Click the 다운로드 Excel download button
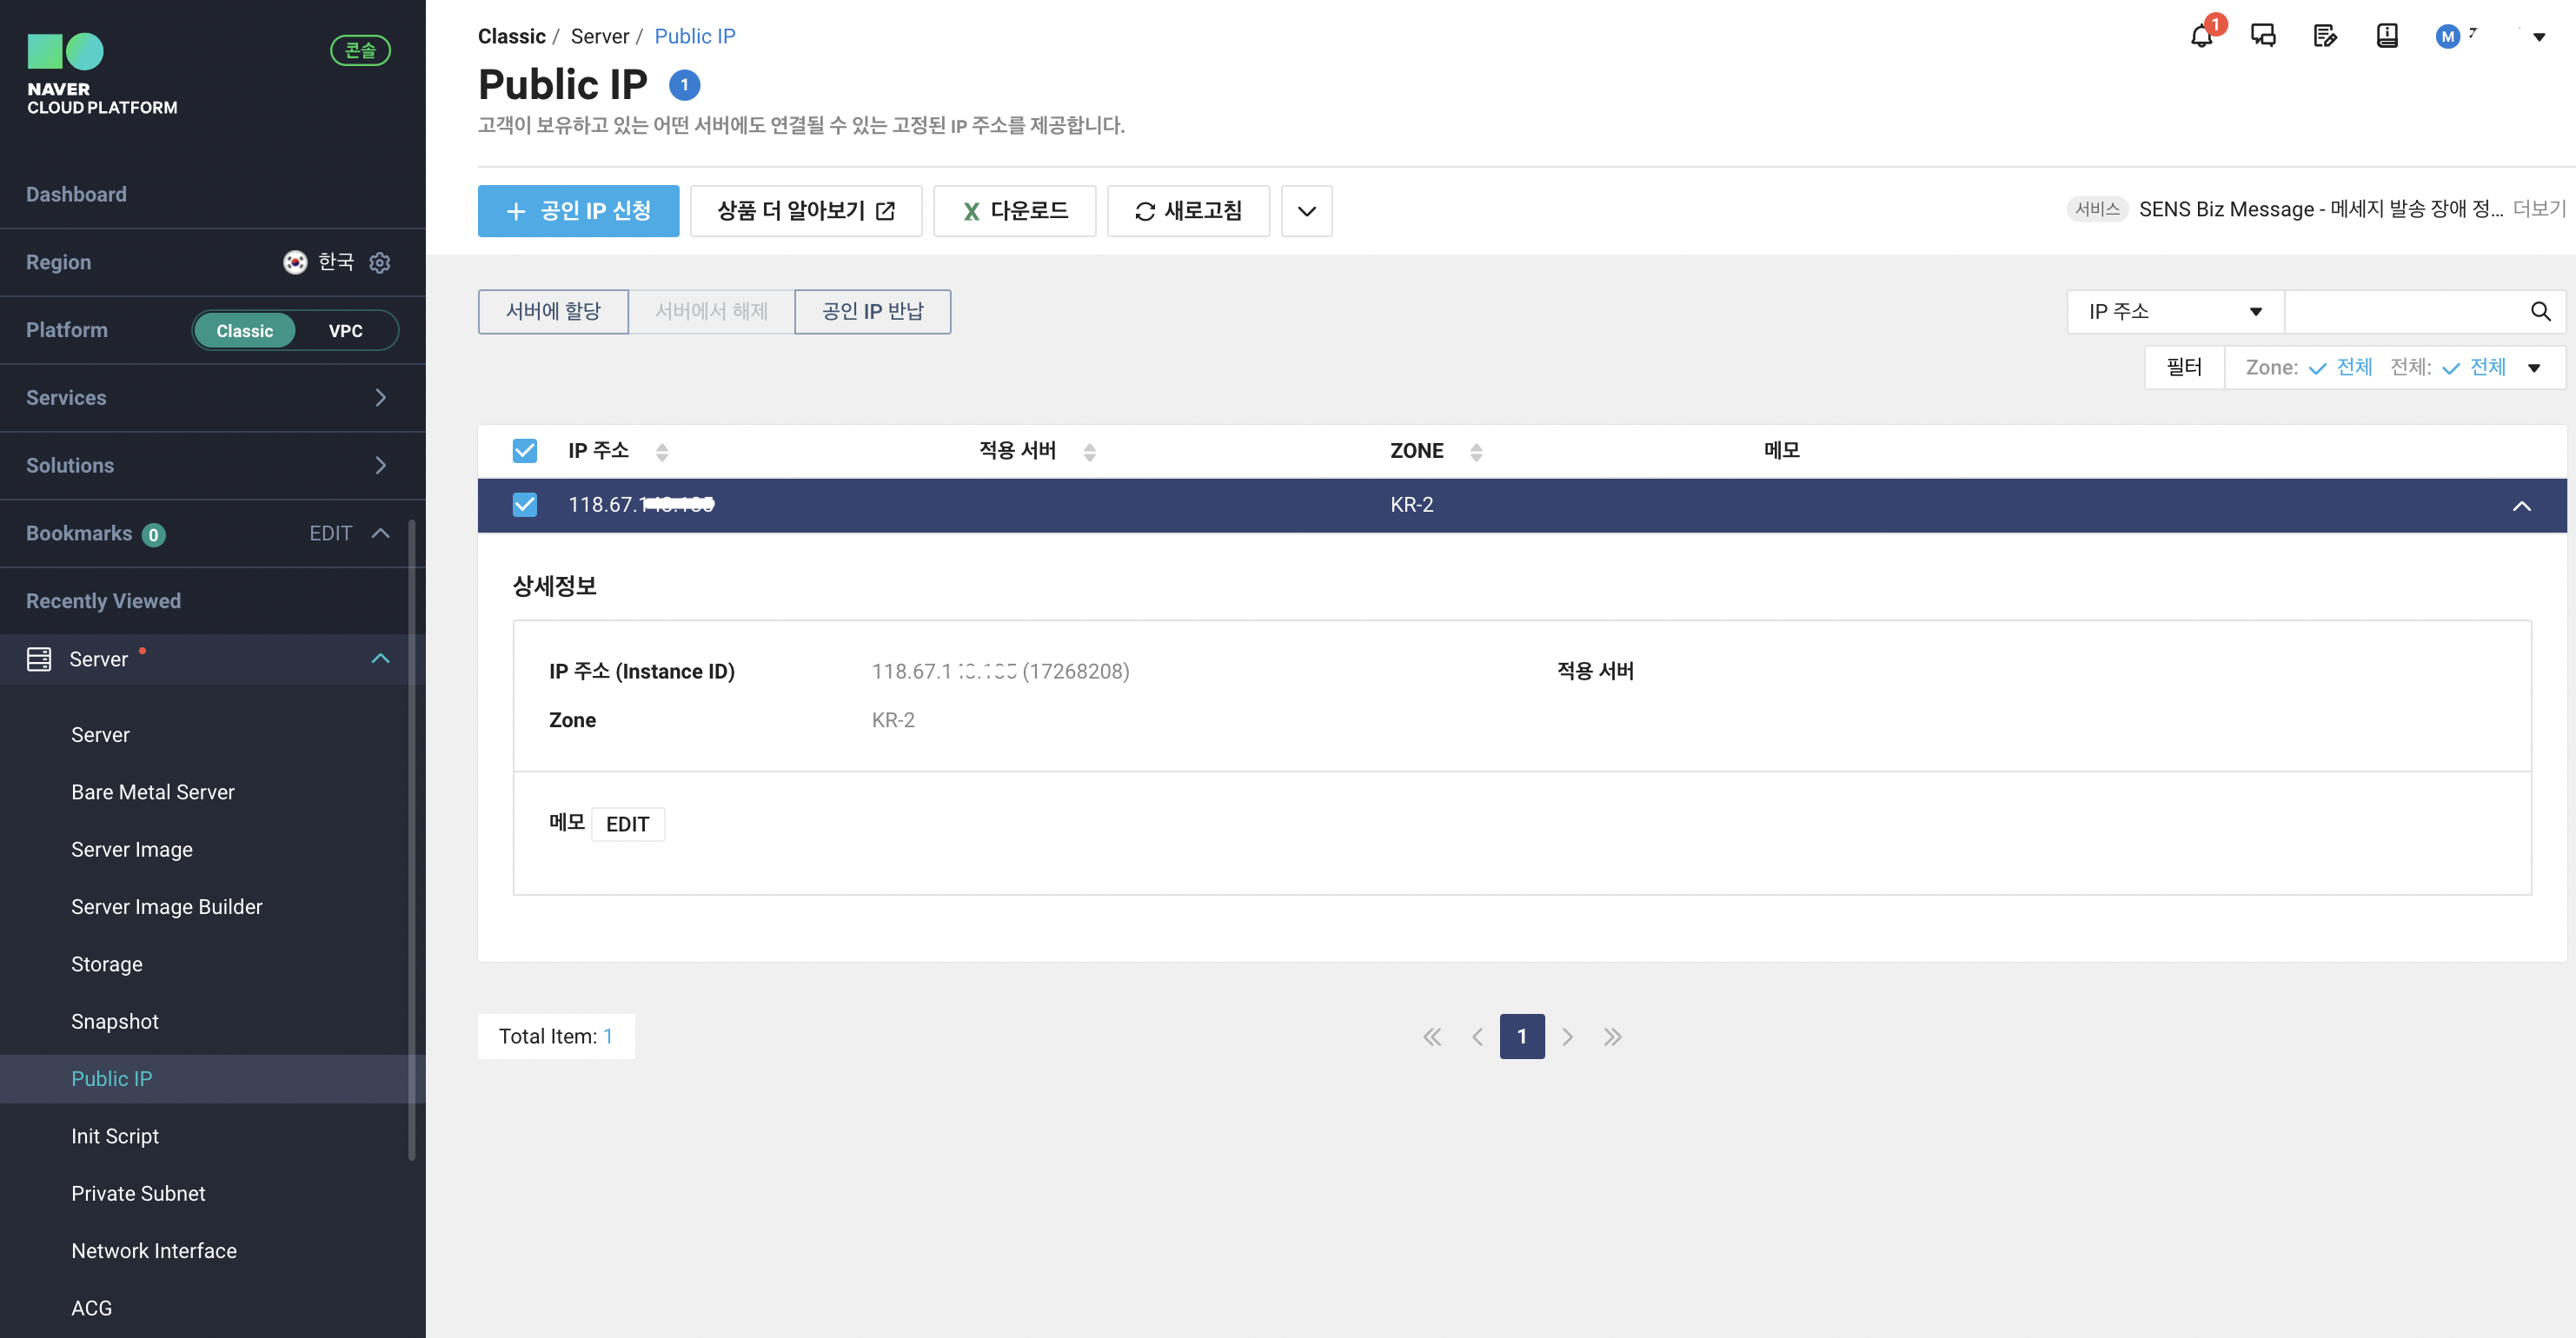Screen dimensions: 2576x1338 (x=1014, y=211)
